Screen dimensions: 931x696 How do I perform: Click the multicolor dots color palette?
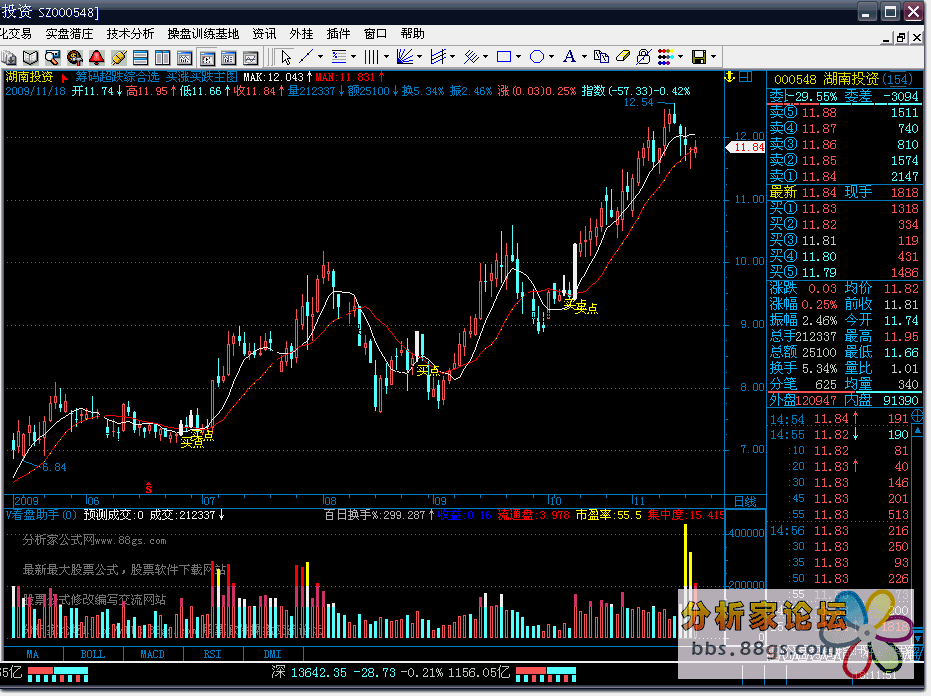664,57
